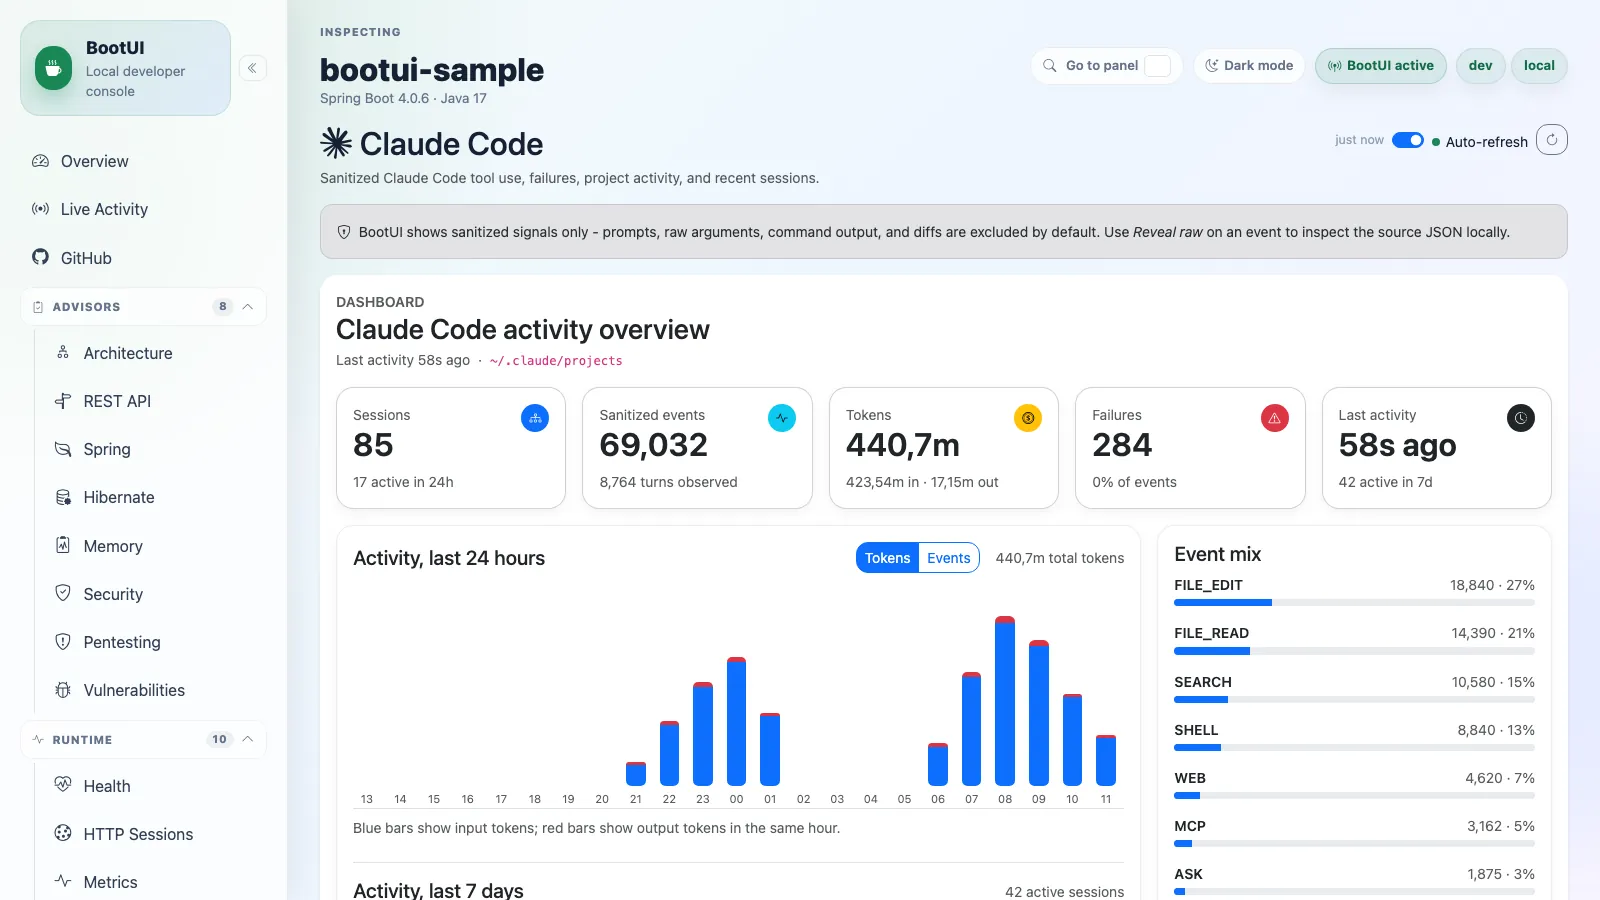This screenshot has height=900, width=1600.
Task: Click the BootUI active status pill
Action: point(1381,66)
